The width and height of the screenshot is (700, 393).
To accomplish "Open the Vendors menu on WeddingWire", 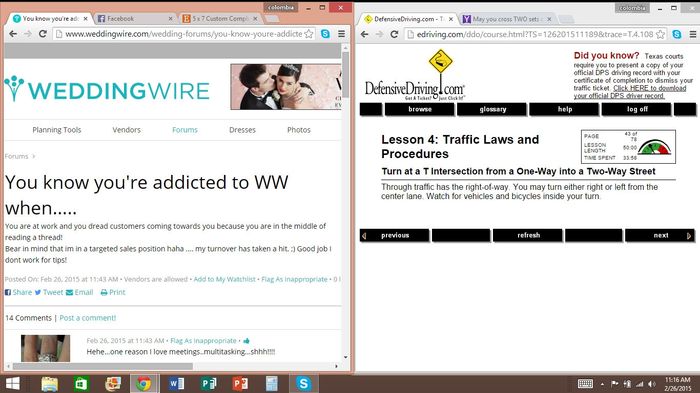I will point(126,130).
